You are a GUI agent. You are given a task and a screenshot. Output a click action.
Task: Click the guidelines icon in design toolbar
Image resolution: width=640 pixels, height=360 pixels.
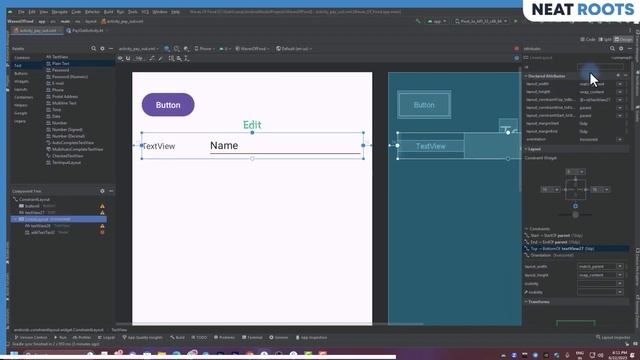pyautogui.click(x=187, y=58)
